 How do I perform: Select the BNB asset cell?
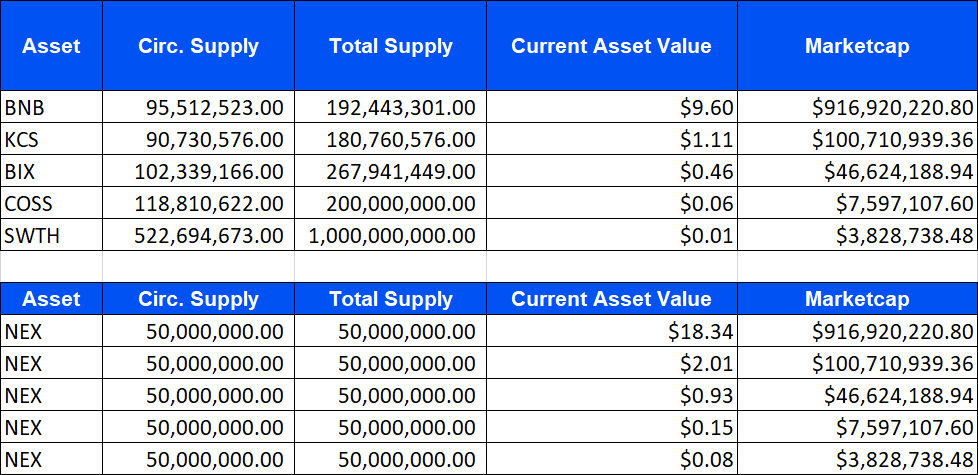tap(51, 107)
